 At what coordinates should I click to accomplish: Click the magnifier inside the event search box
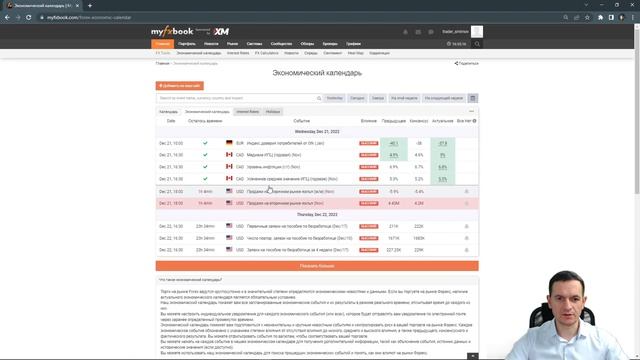(x=319, y=98)
